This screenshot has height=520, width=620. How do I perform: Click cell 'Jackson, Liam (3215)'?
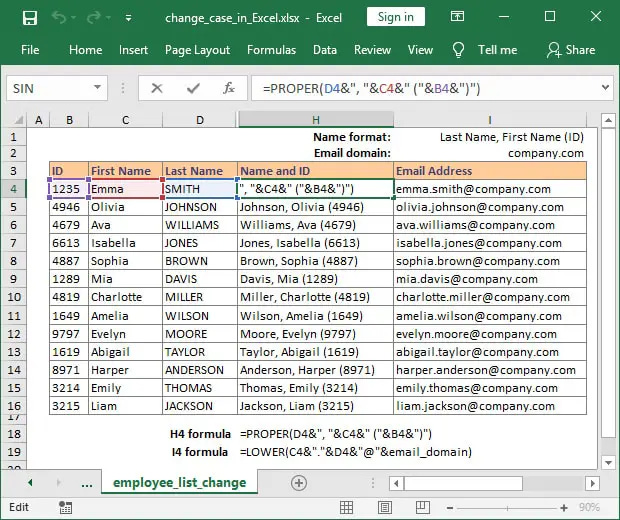(x=316, y=406)
